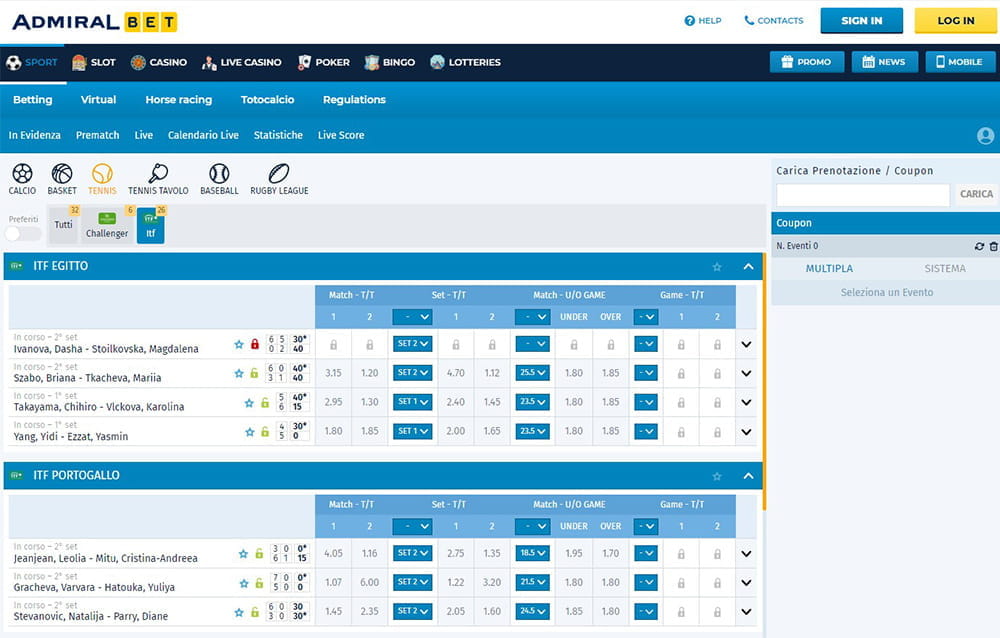Open the Live Casino menu item
This screenshot has width=1000, height=638.
click(x=241, y=62)
